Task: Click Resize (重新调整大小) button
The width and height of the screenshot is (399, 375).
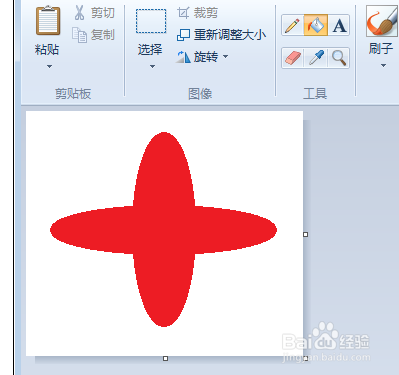Action: 221,35
